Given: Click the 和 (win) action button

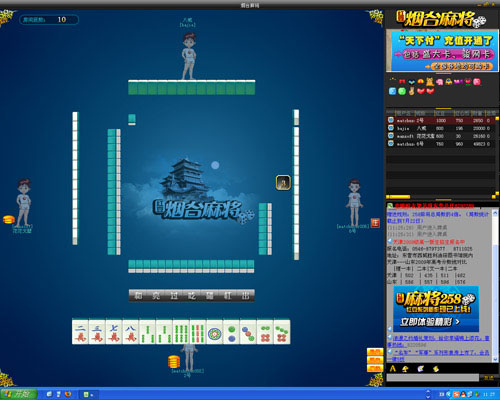Looking at the screenshot, I should coord(138,296).
